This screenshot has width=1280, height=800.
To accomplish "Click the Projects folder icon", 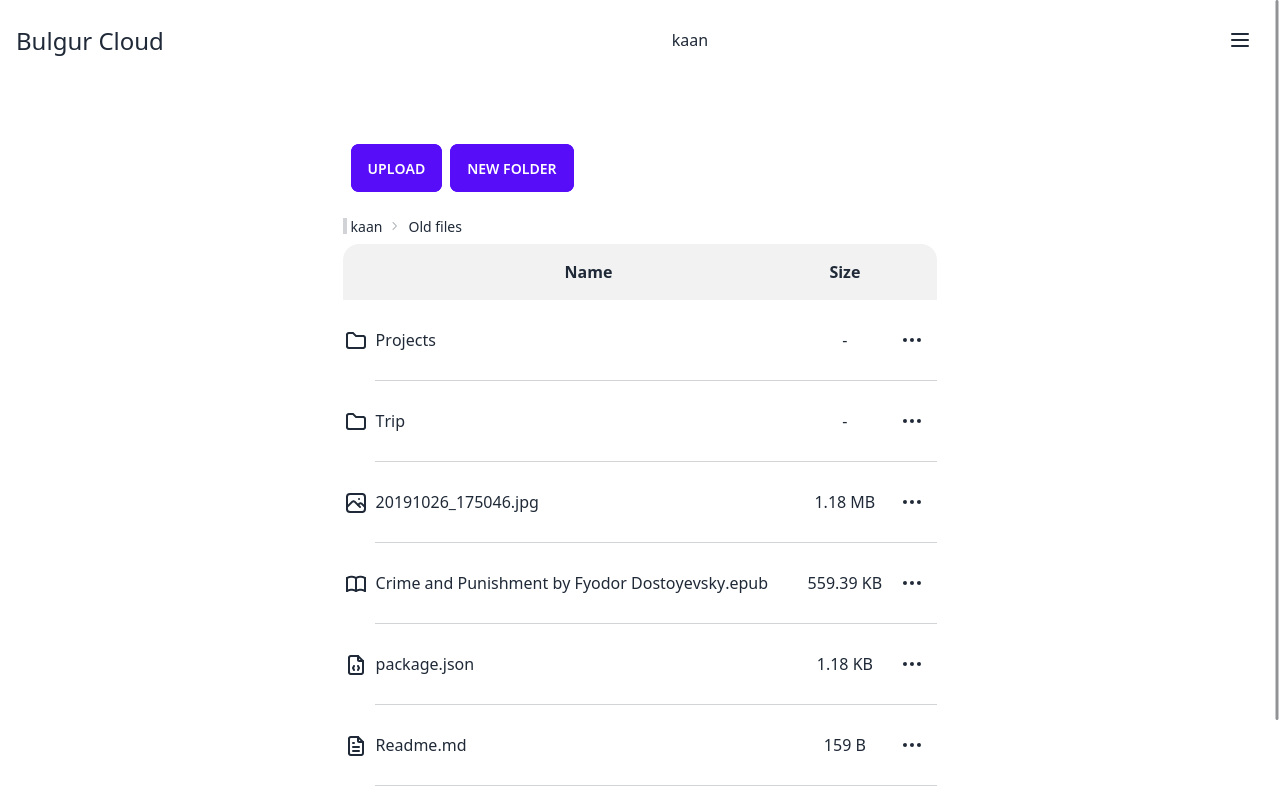I will click(356, 341).
